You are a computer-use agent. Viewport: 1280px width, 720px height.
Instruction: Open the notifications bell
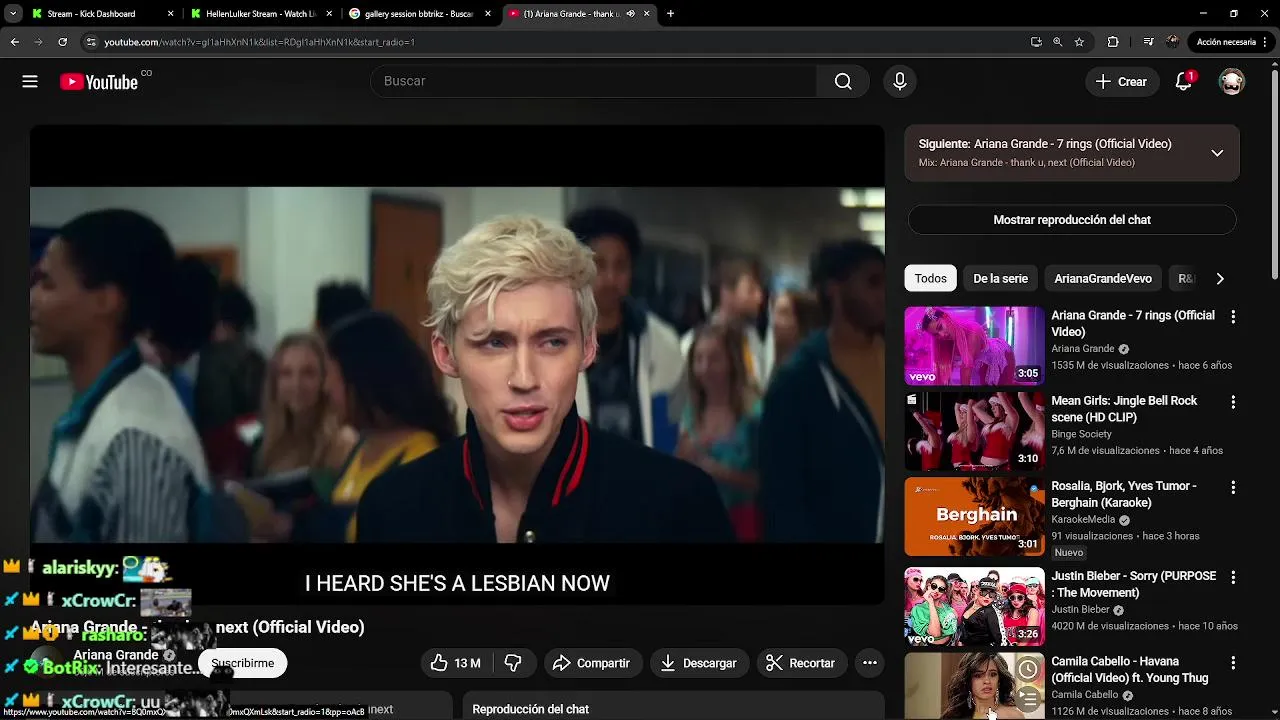1184,82
